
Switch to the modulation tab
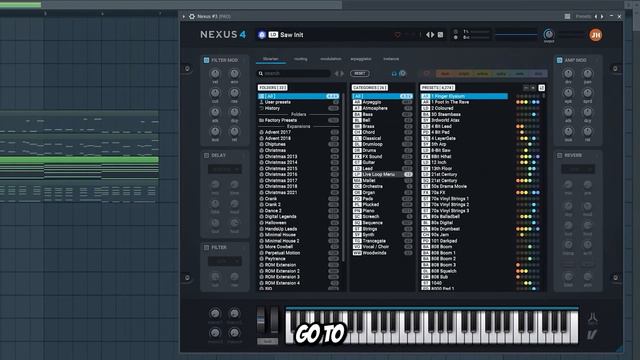coord(331,59)
